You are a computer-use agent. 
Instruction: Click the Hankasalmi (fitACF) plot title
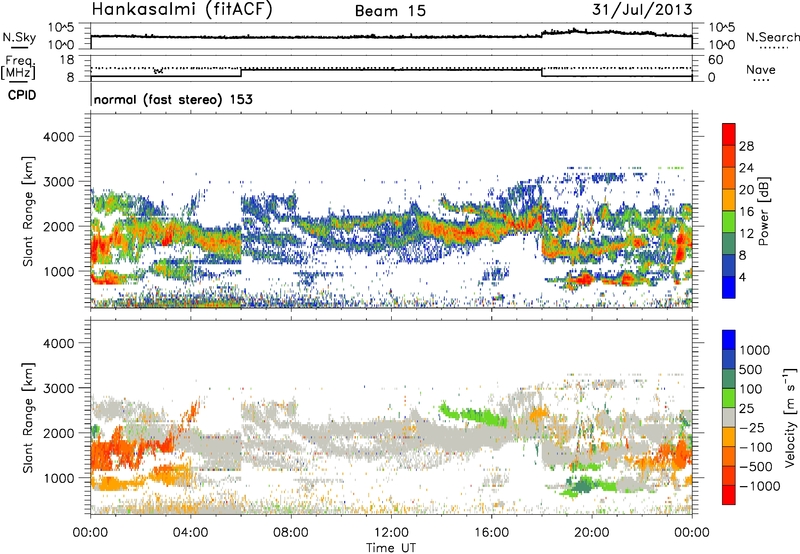point(182,10)
